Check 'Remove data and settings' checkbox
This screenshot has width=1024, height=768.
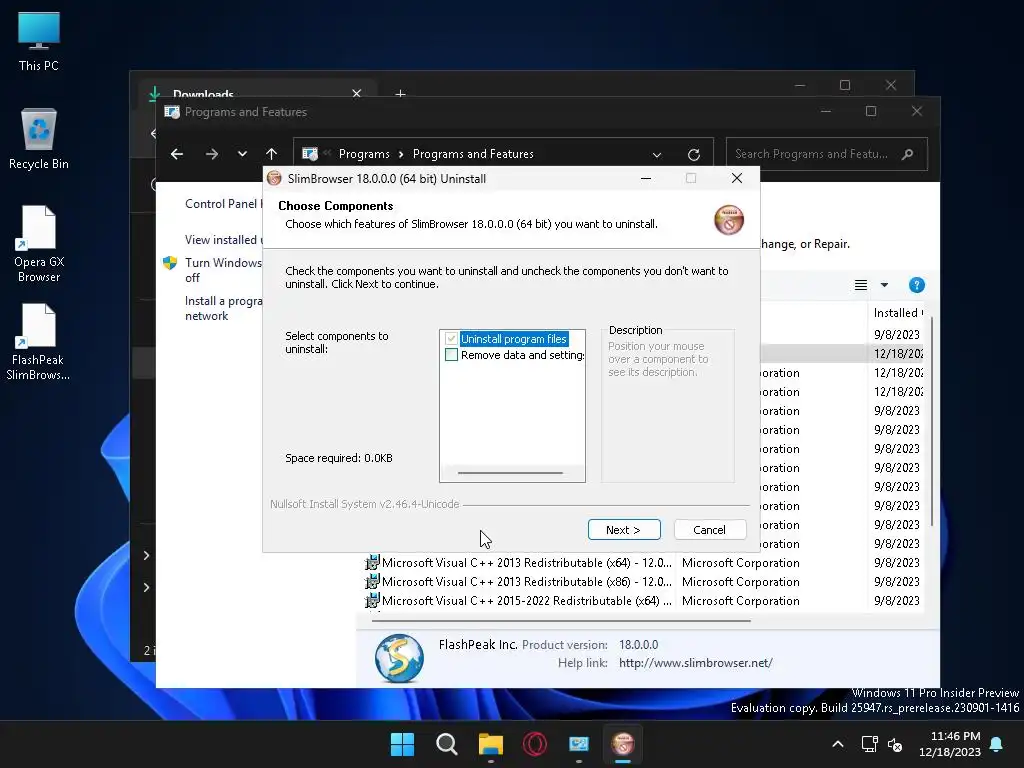(x=451, y=355)
